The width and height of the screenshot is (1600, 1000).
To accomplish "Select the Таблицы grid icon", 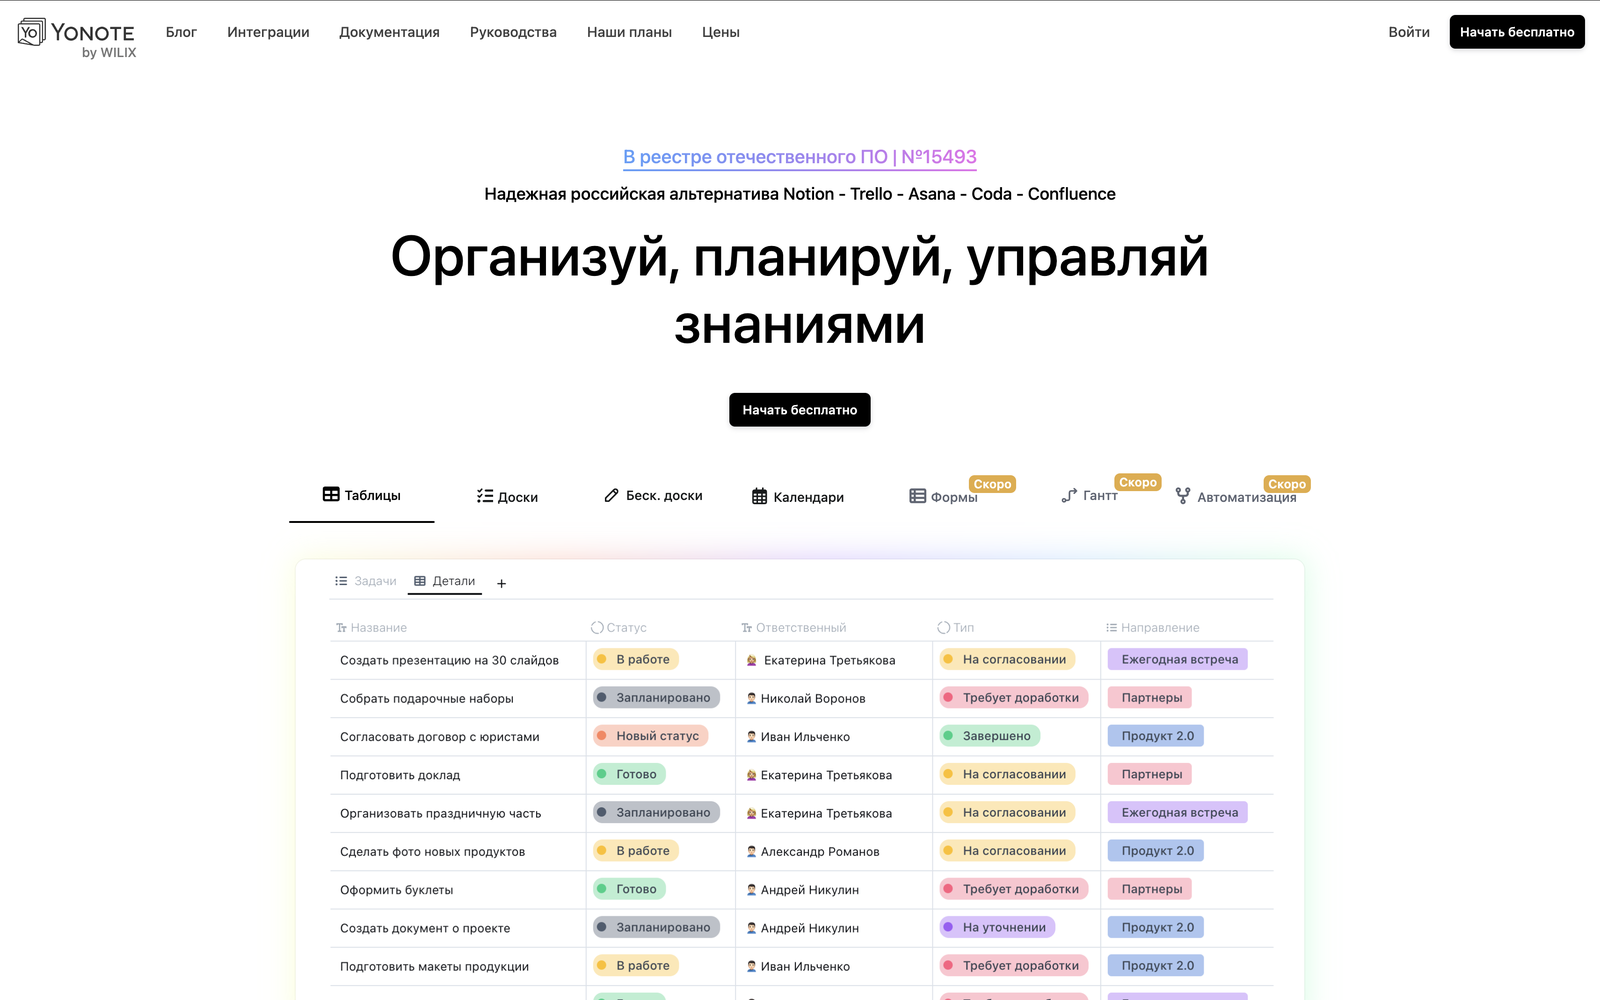I will point(330,495).
